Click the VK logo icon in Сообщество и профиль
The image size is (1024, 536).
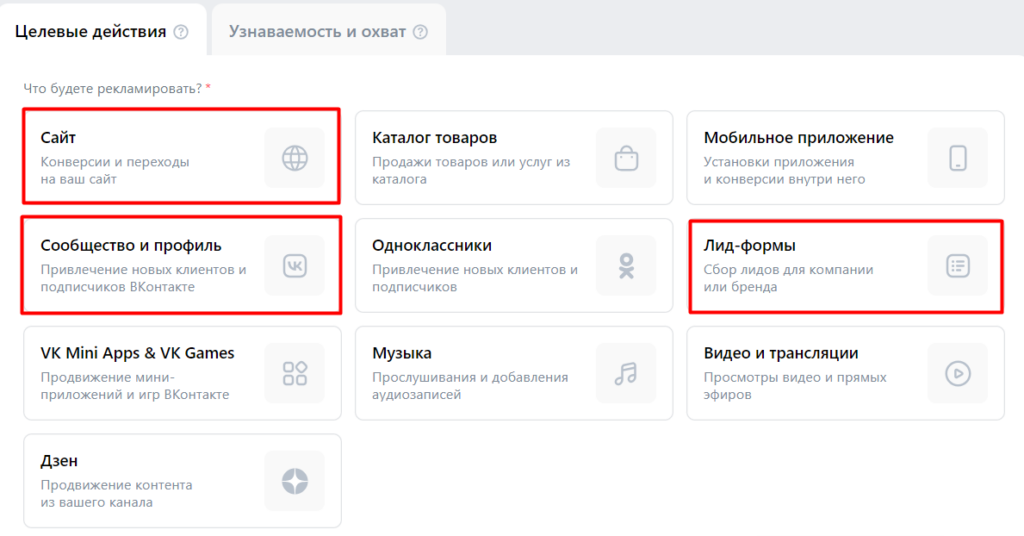pos(295,266)
